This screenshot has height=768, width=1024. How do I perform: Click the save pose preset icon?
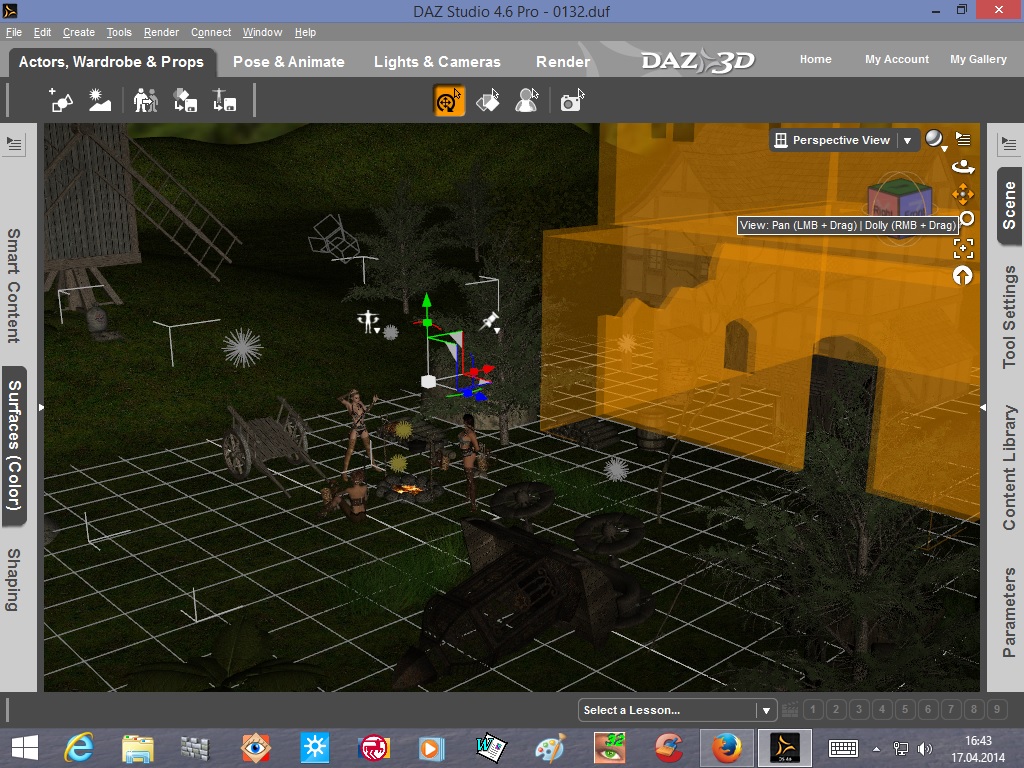tap(224, 101)
